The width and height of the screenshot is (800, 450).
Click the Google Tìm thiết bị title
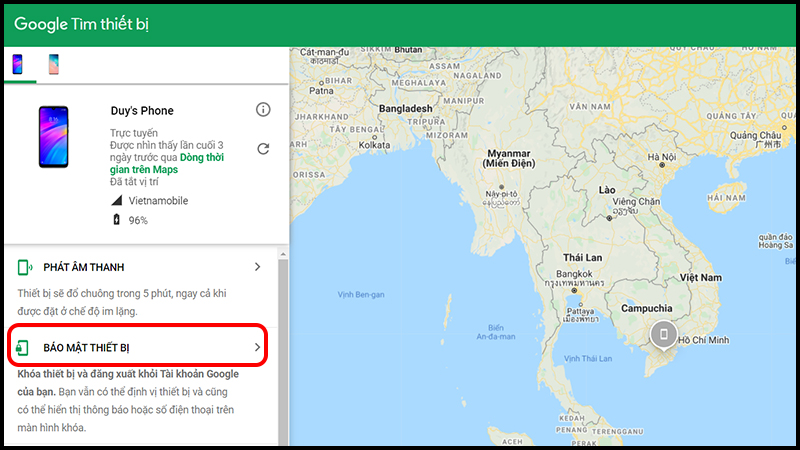point(81,24)
